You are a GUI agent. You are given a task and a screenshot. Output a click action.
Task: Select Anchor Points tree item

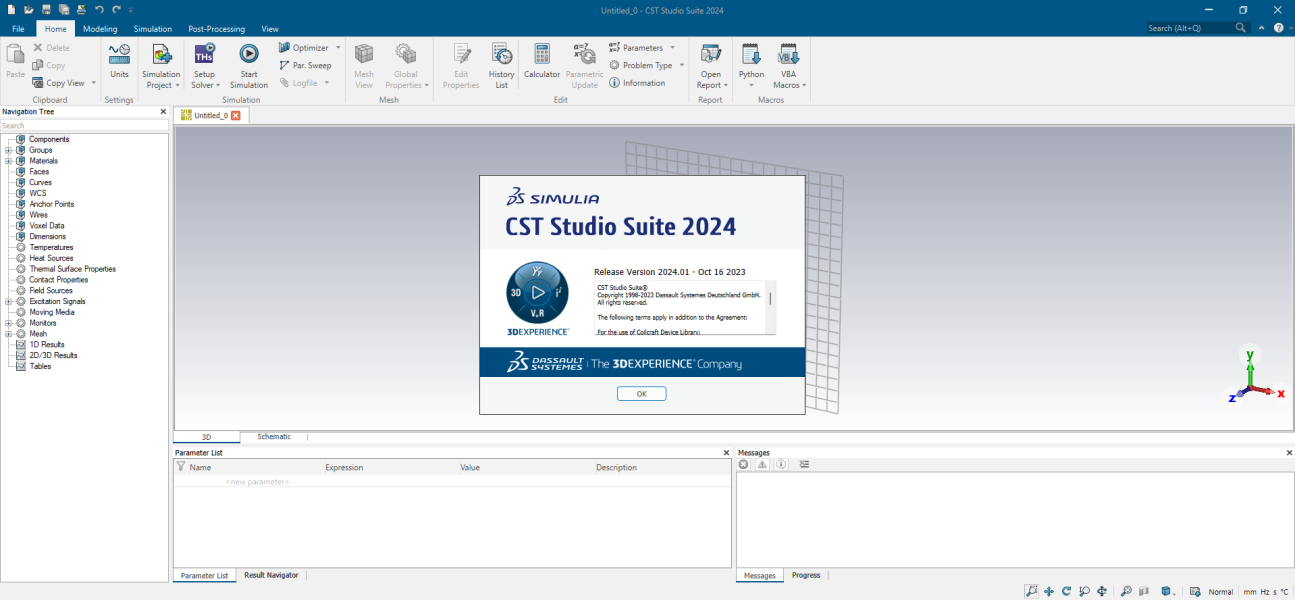[51, 204]
